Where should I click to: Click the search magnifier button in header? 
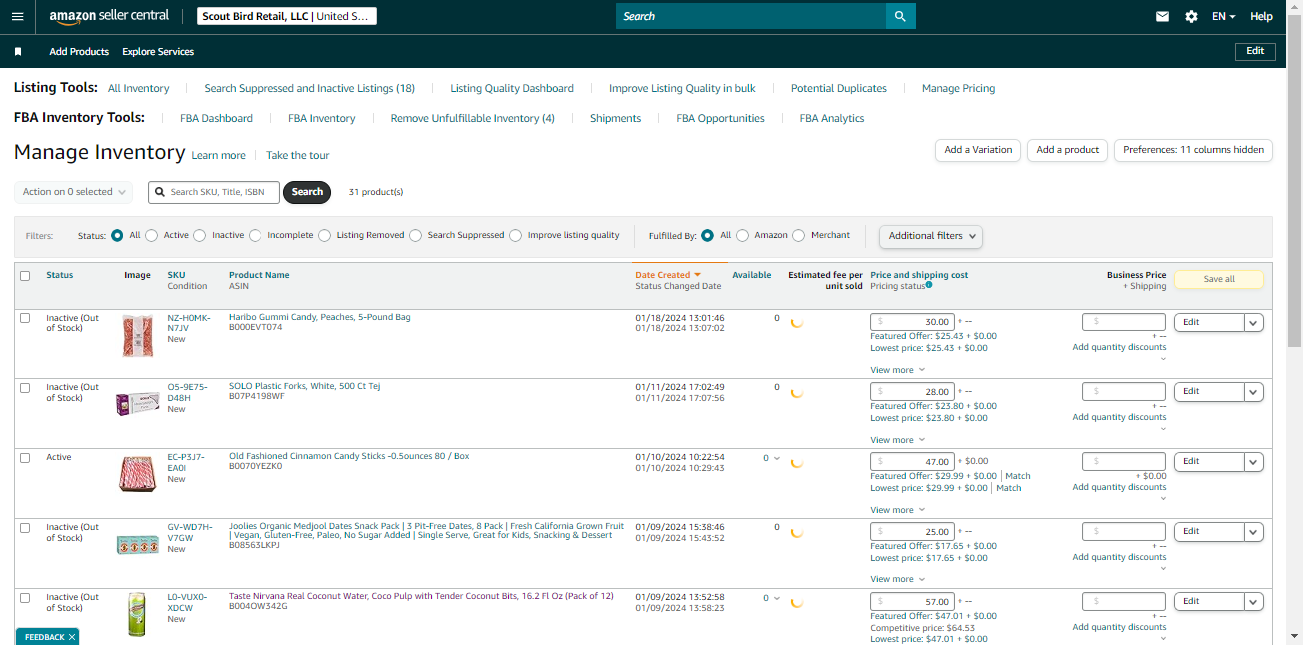pyautogui.click(x=900, y=16)
